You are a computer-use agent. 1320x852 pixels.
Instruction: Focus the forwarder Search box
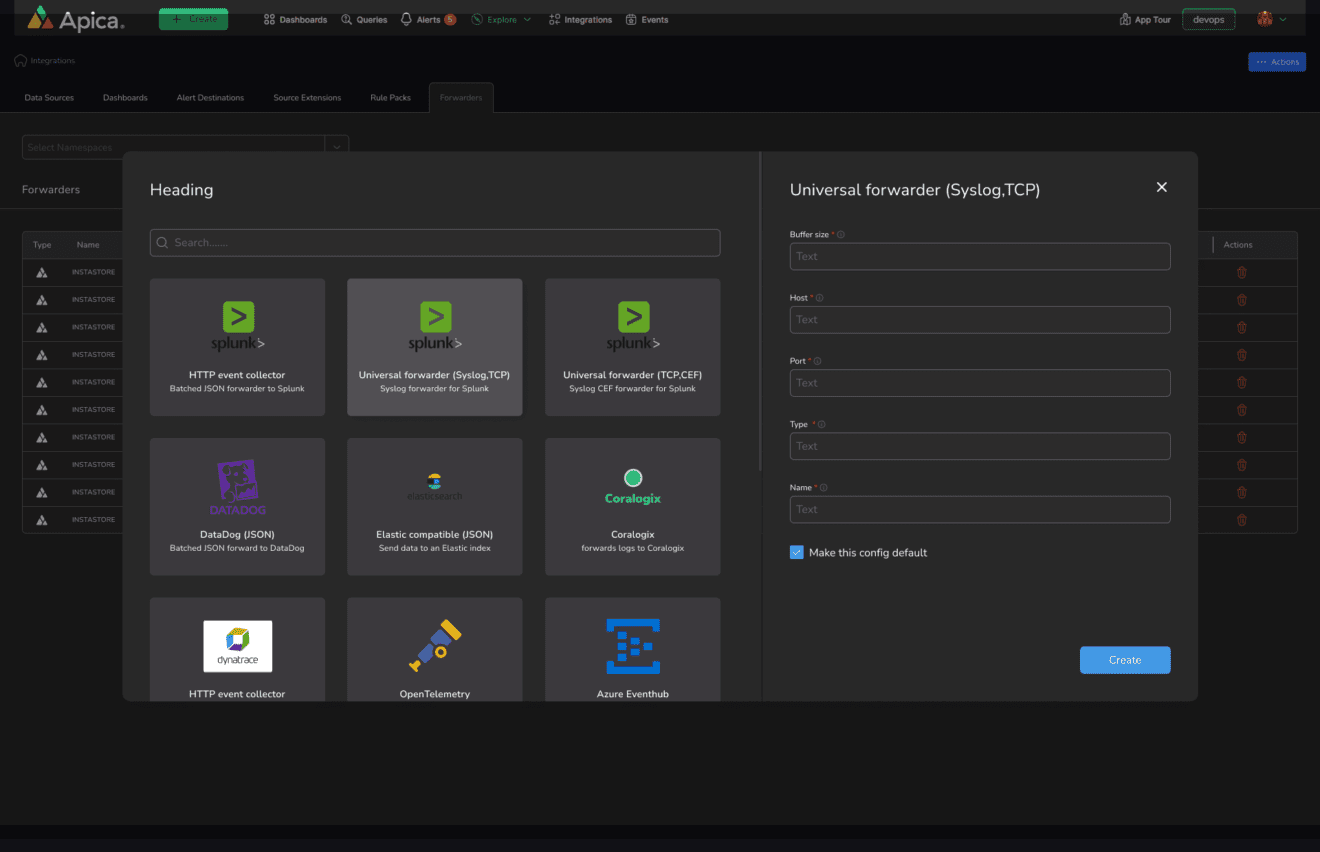(x=434, y=242)
